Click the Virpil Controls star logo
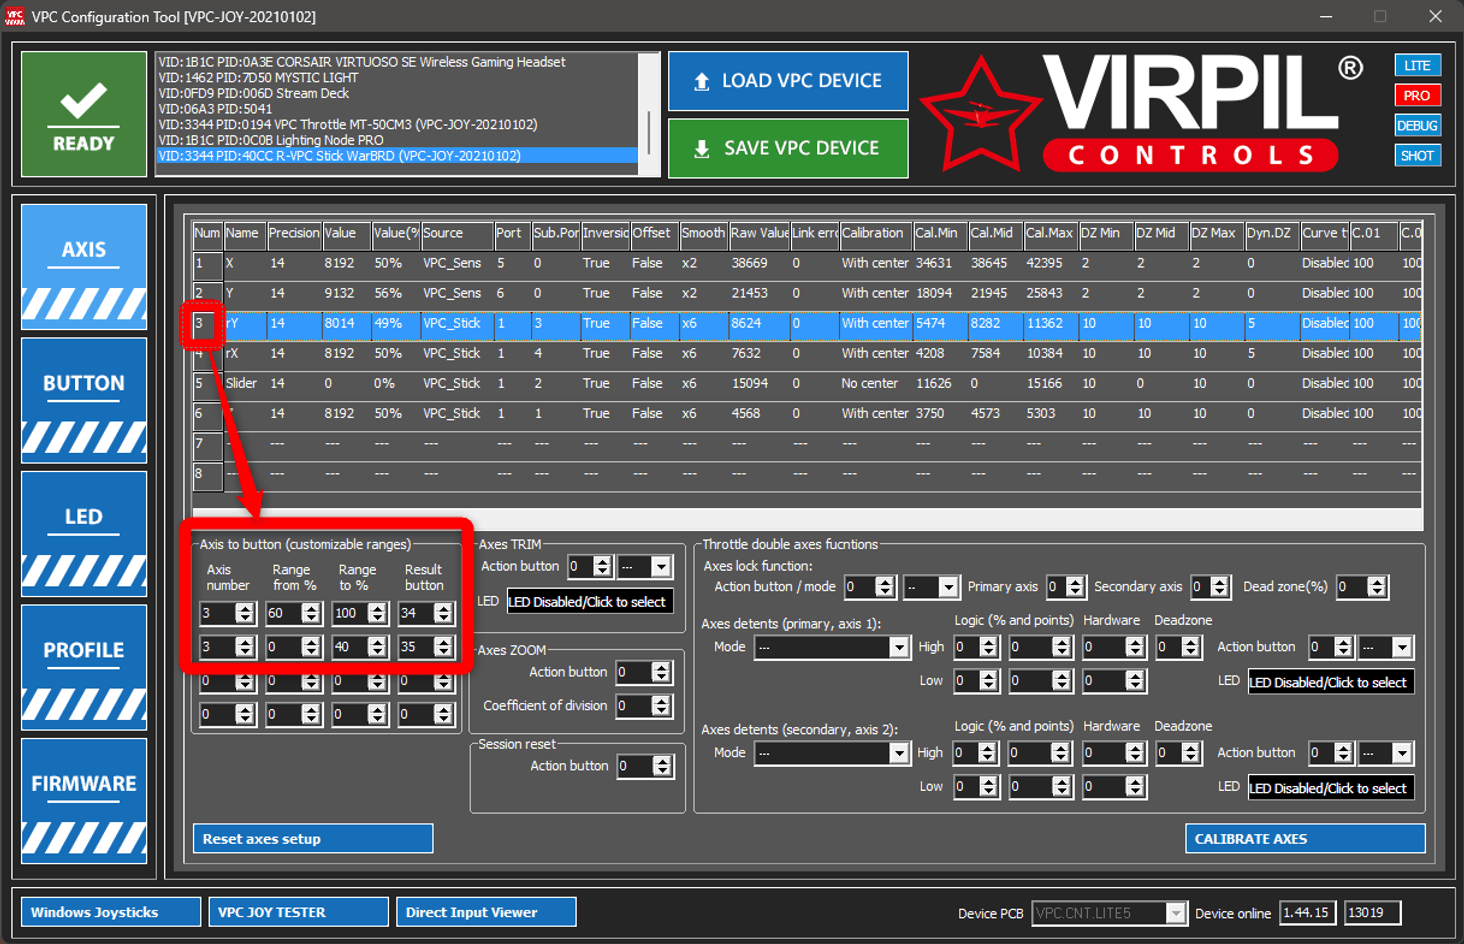Image resolution: width=1464 pixels, height=944 pixels. click(x=980, y=115)
